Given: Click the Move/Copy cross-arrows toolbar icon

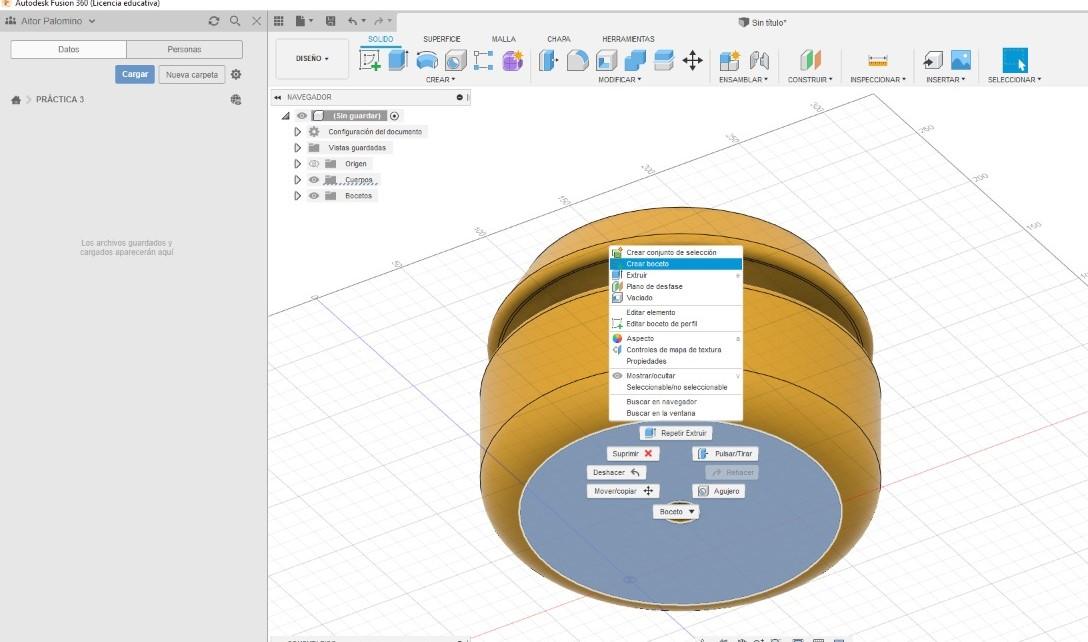Looking at the screenshot, I should [692, 60].
